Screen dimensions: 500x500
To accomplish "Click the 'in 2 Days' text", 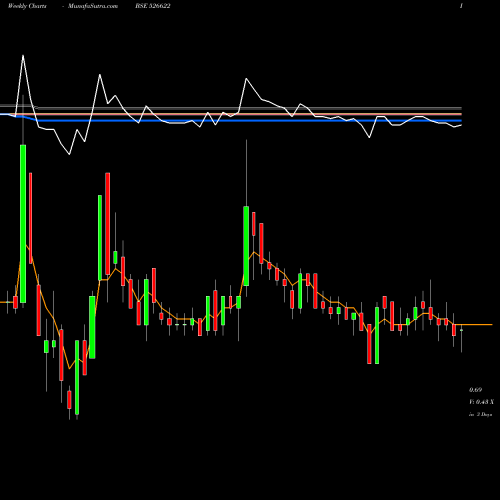I will coord(480,415).
